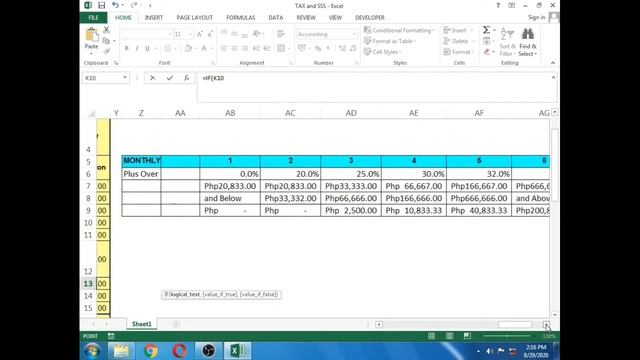
Task: Click the Sign in link
Action: 536,17
